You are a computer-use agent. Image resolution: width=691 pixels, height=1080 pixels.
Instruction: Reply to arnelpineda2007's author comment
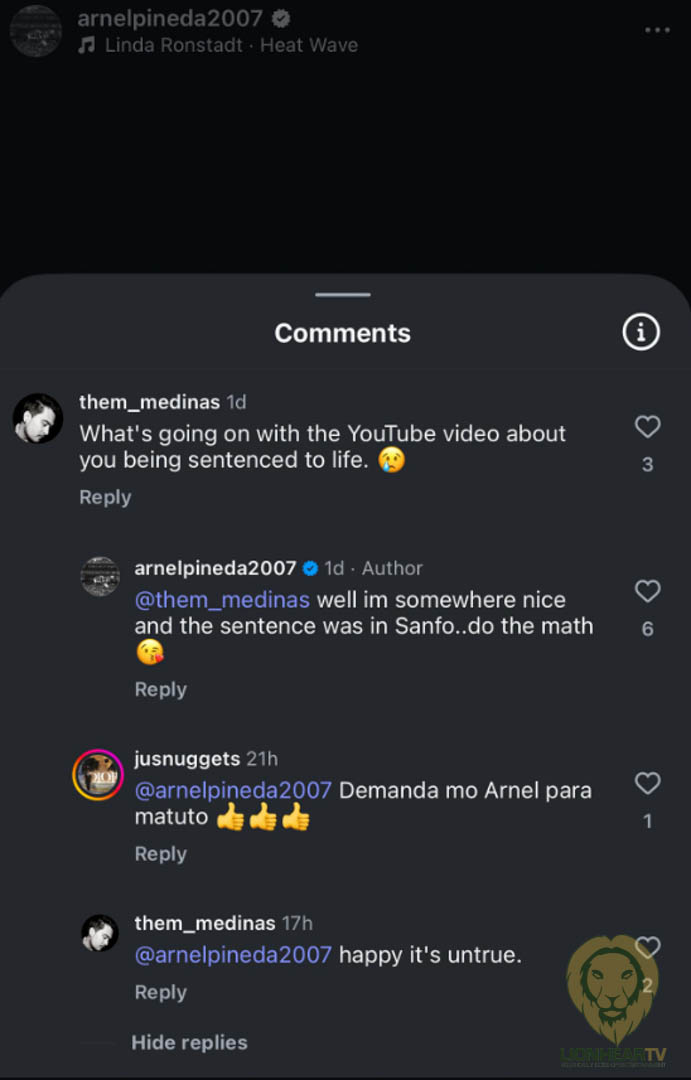click(x=161, y=689)
